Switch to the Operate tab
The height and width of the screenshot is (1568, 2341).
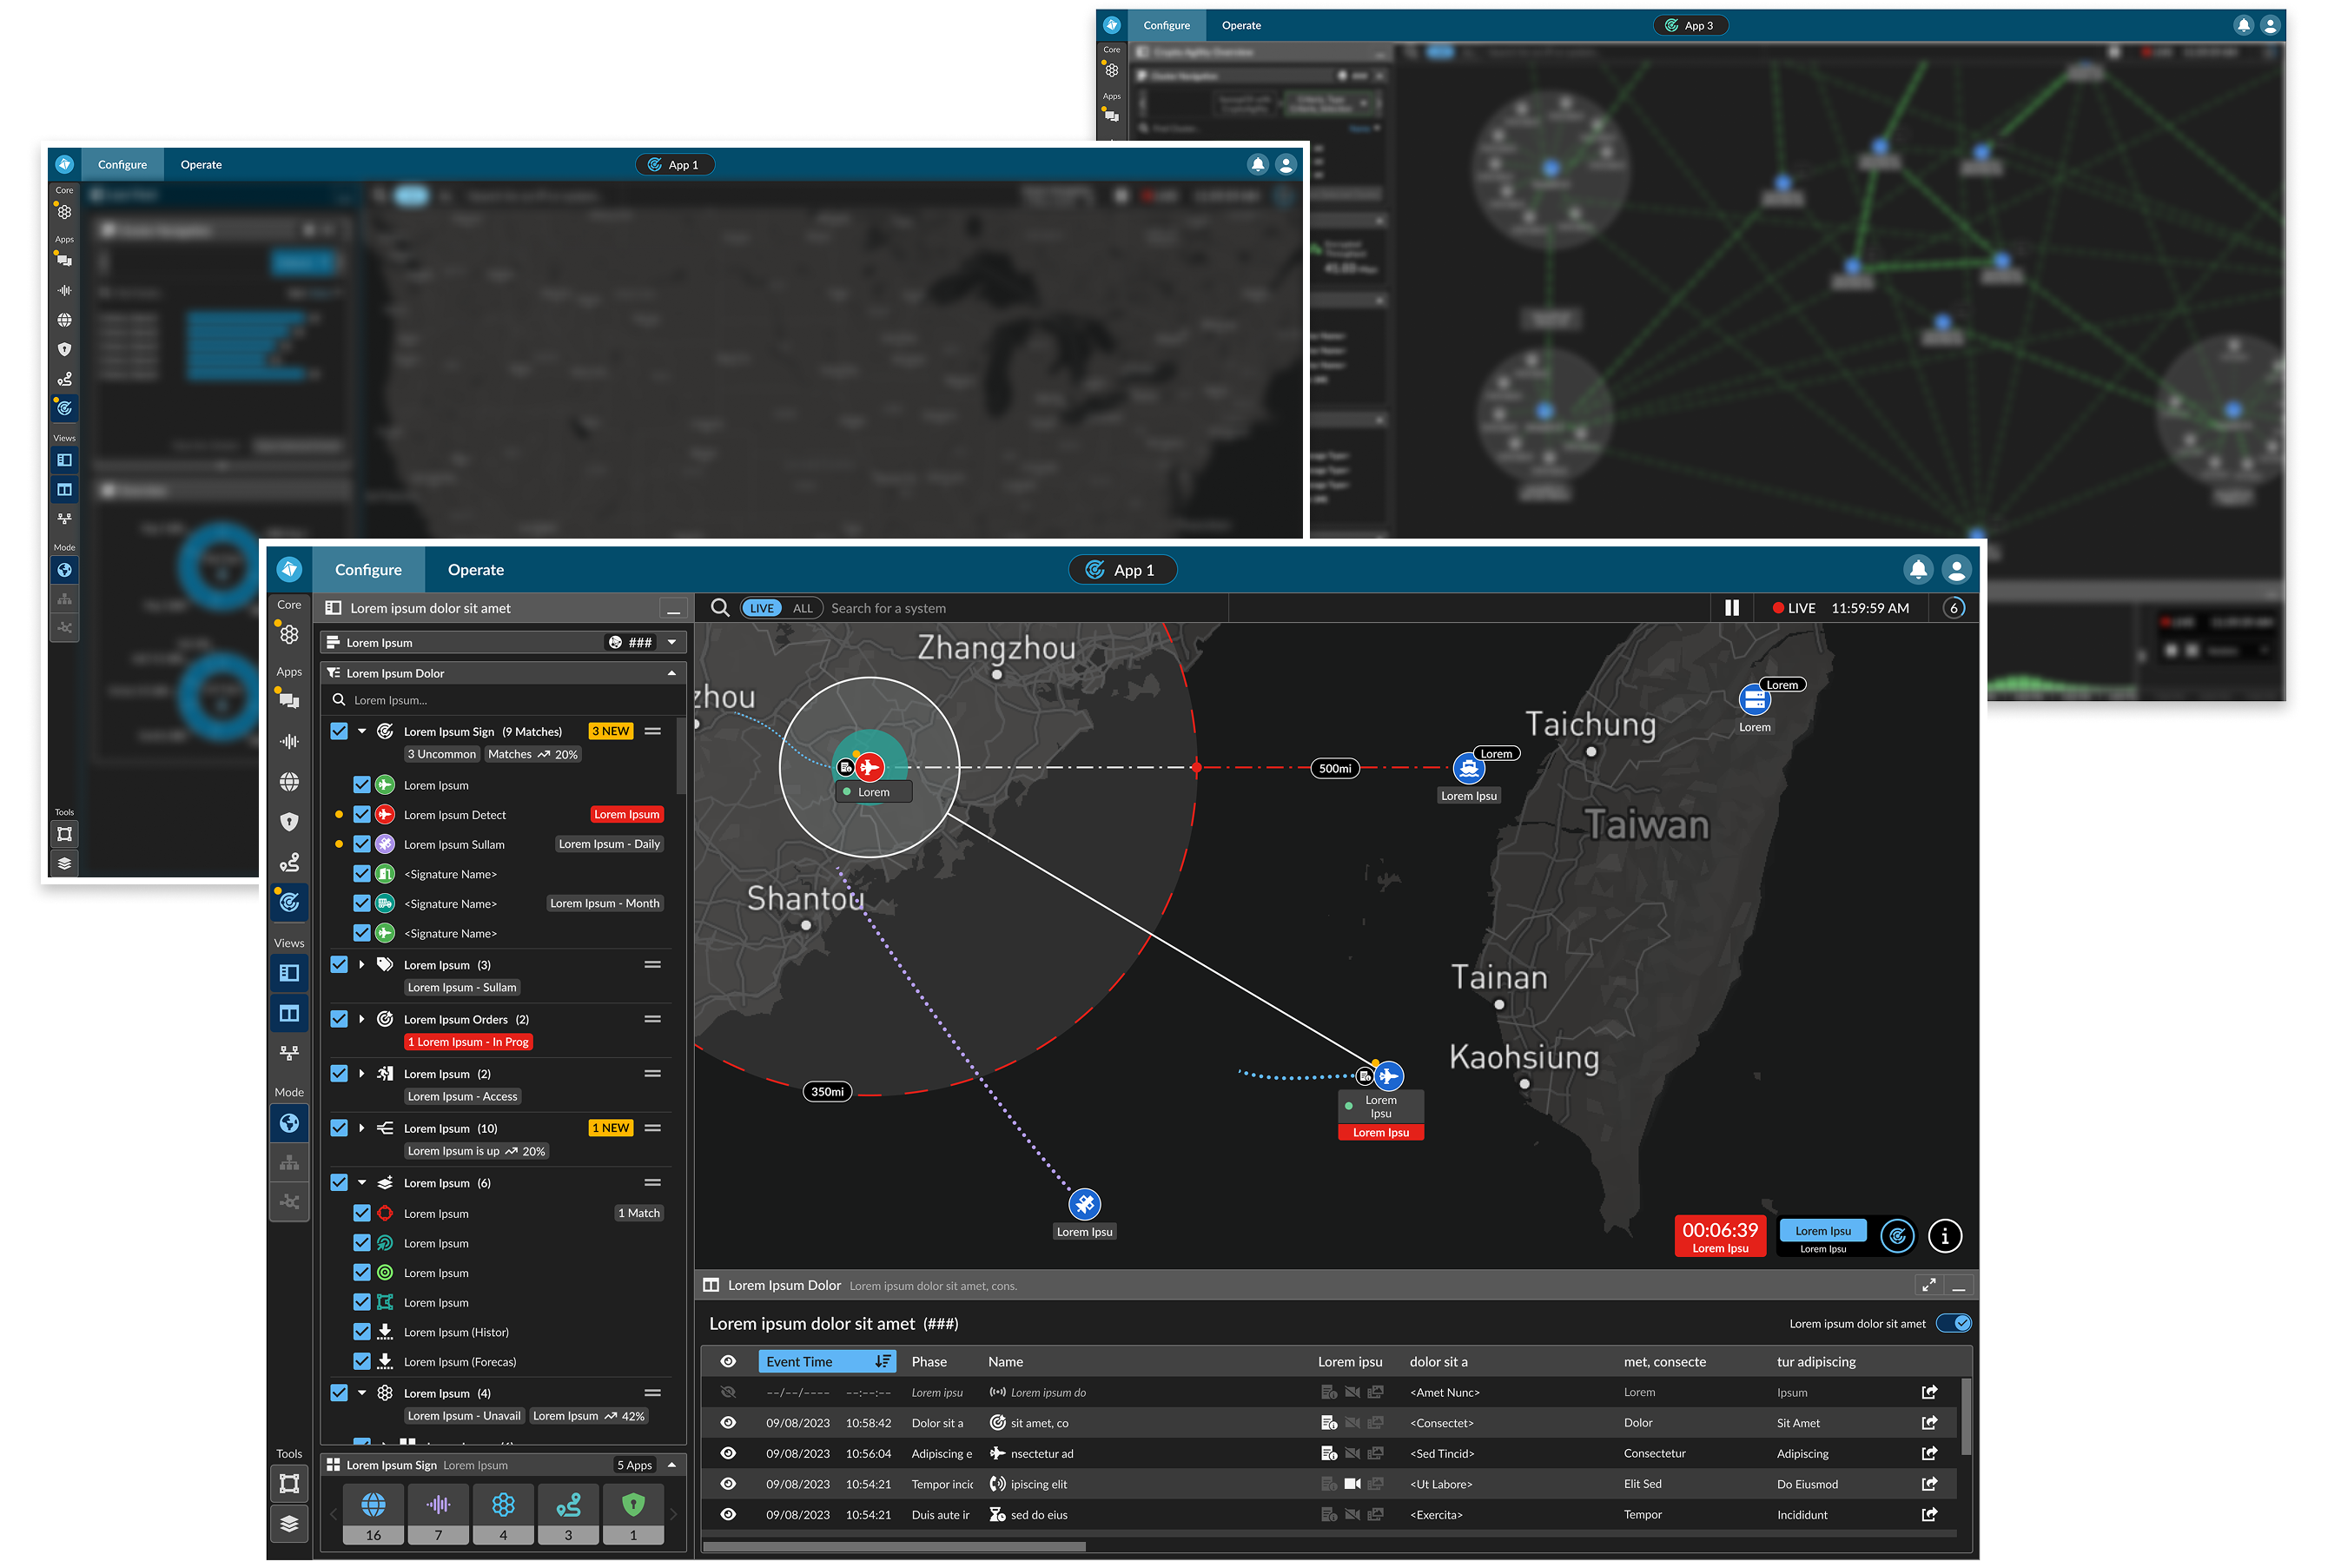(x=475, y=570)
